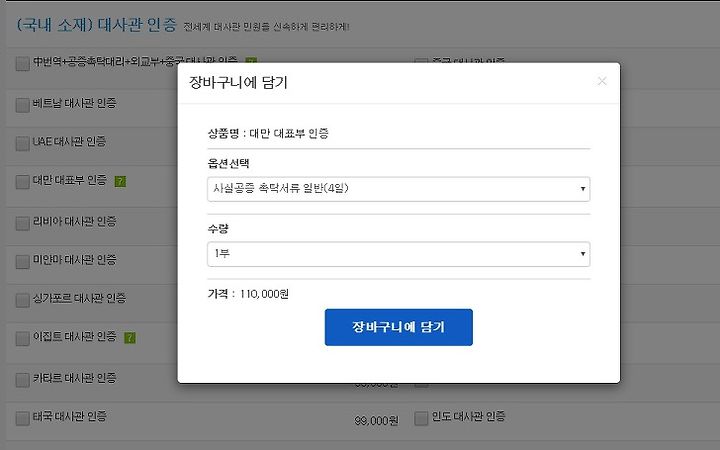Click the 가격 : 110,000원 text

(248, 294)
